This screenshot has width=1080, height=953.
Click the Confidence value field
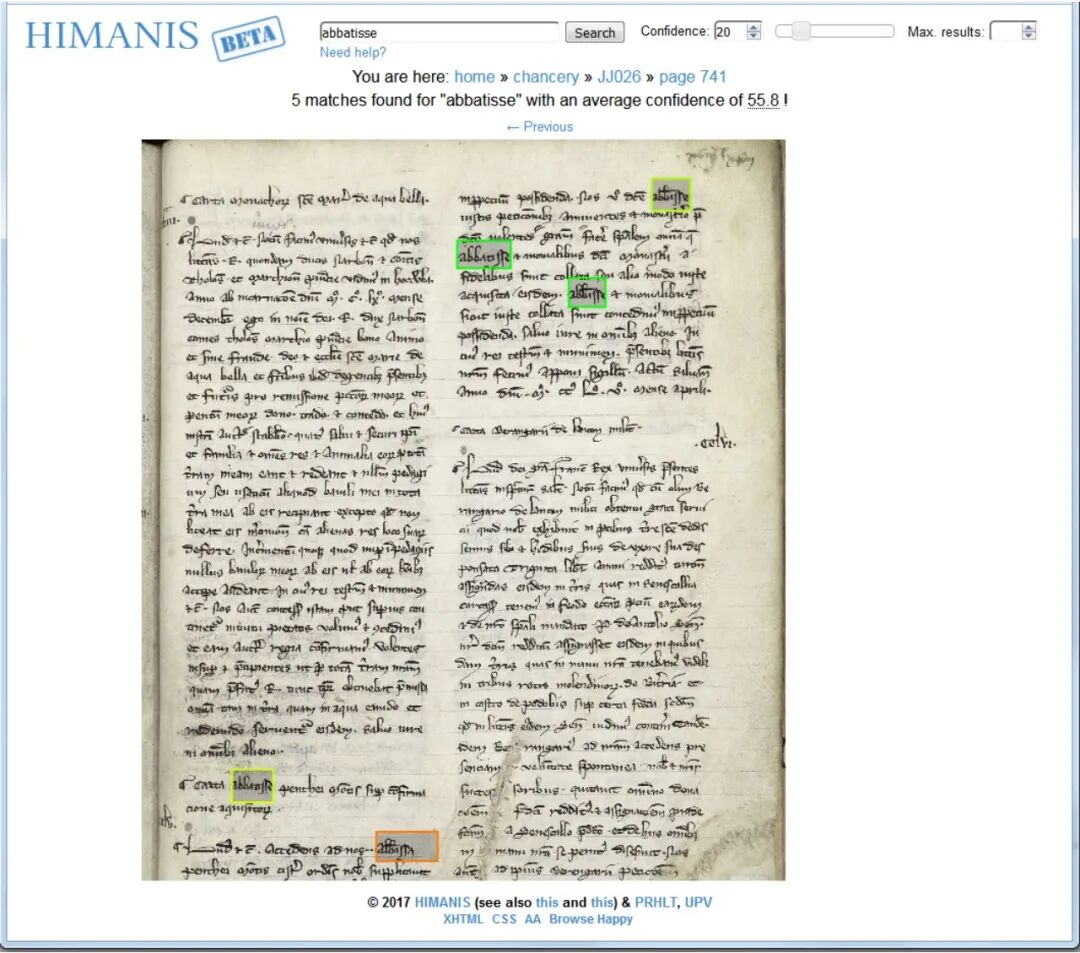click(730, 32)
